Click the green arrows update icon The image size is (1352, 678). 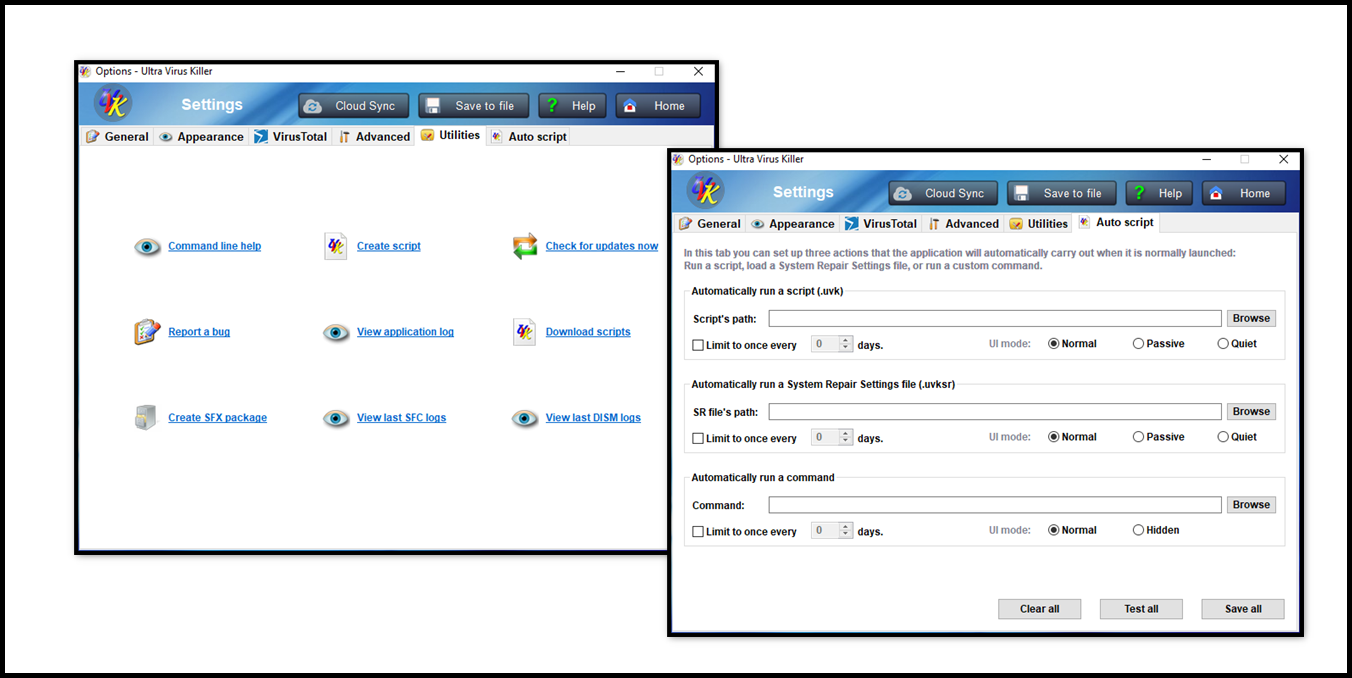pyautogui.click(x=525, y=246)
